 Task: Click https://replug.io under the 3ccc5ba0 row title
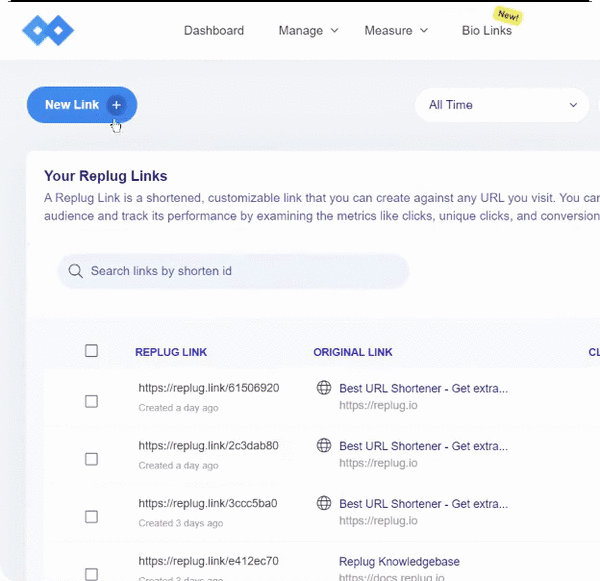[378, 521]
